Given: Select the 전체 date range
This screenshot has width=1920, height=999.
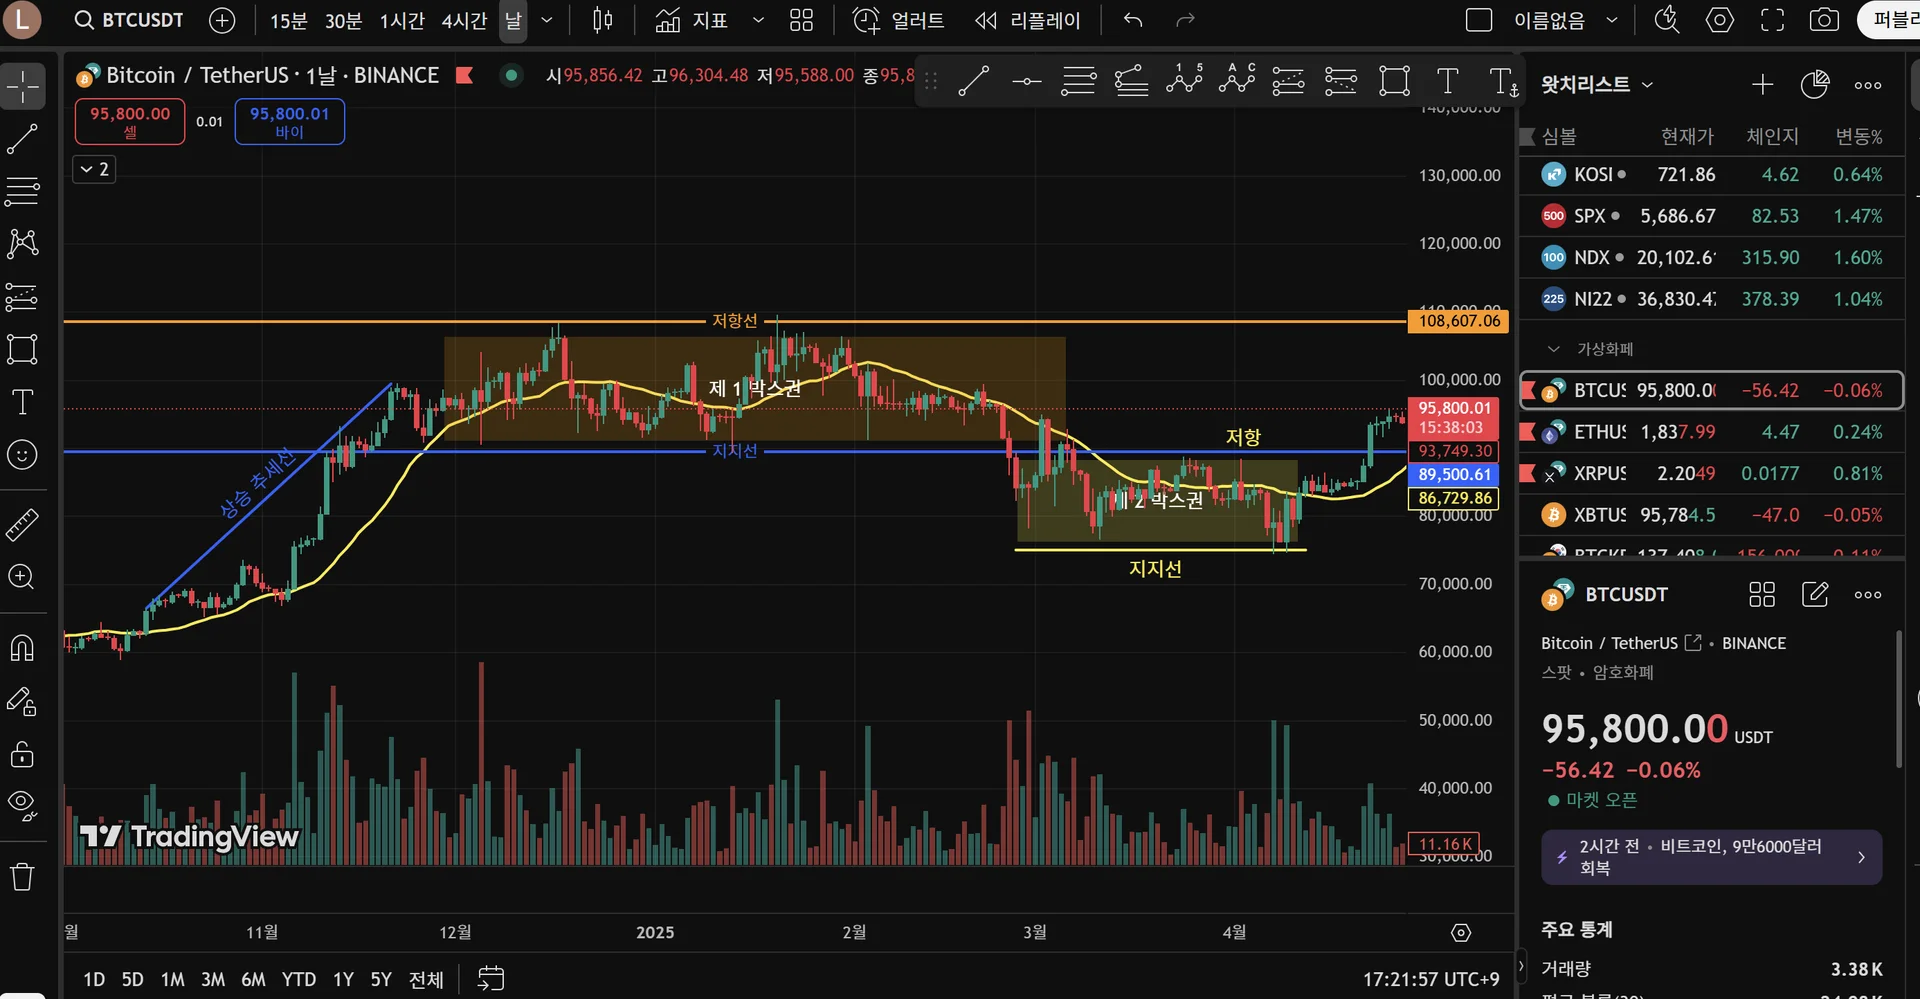Looking at the screenshot, I should 426,979.
